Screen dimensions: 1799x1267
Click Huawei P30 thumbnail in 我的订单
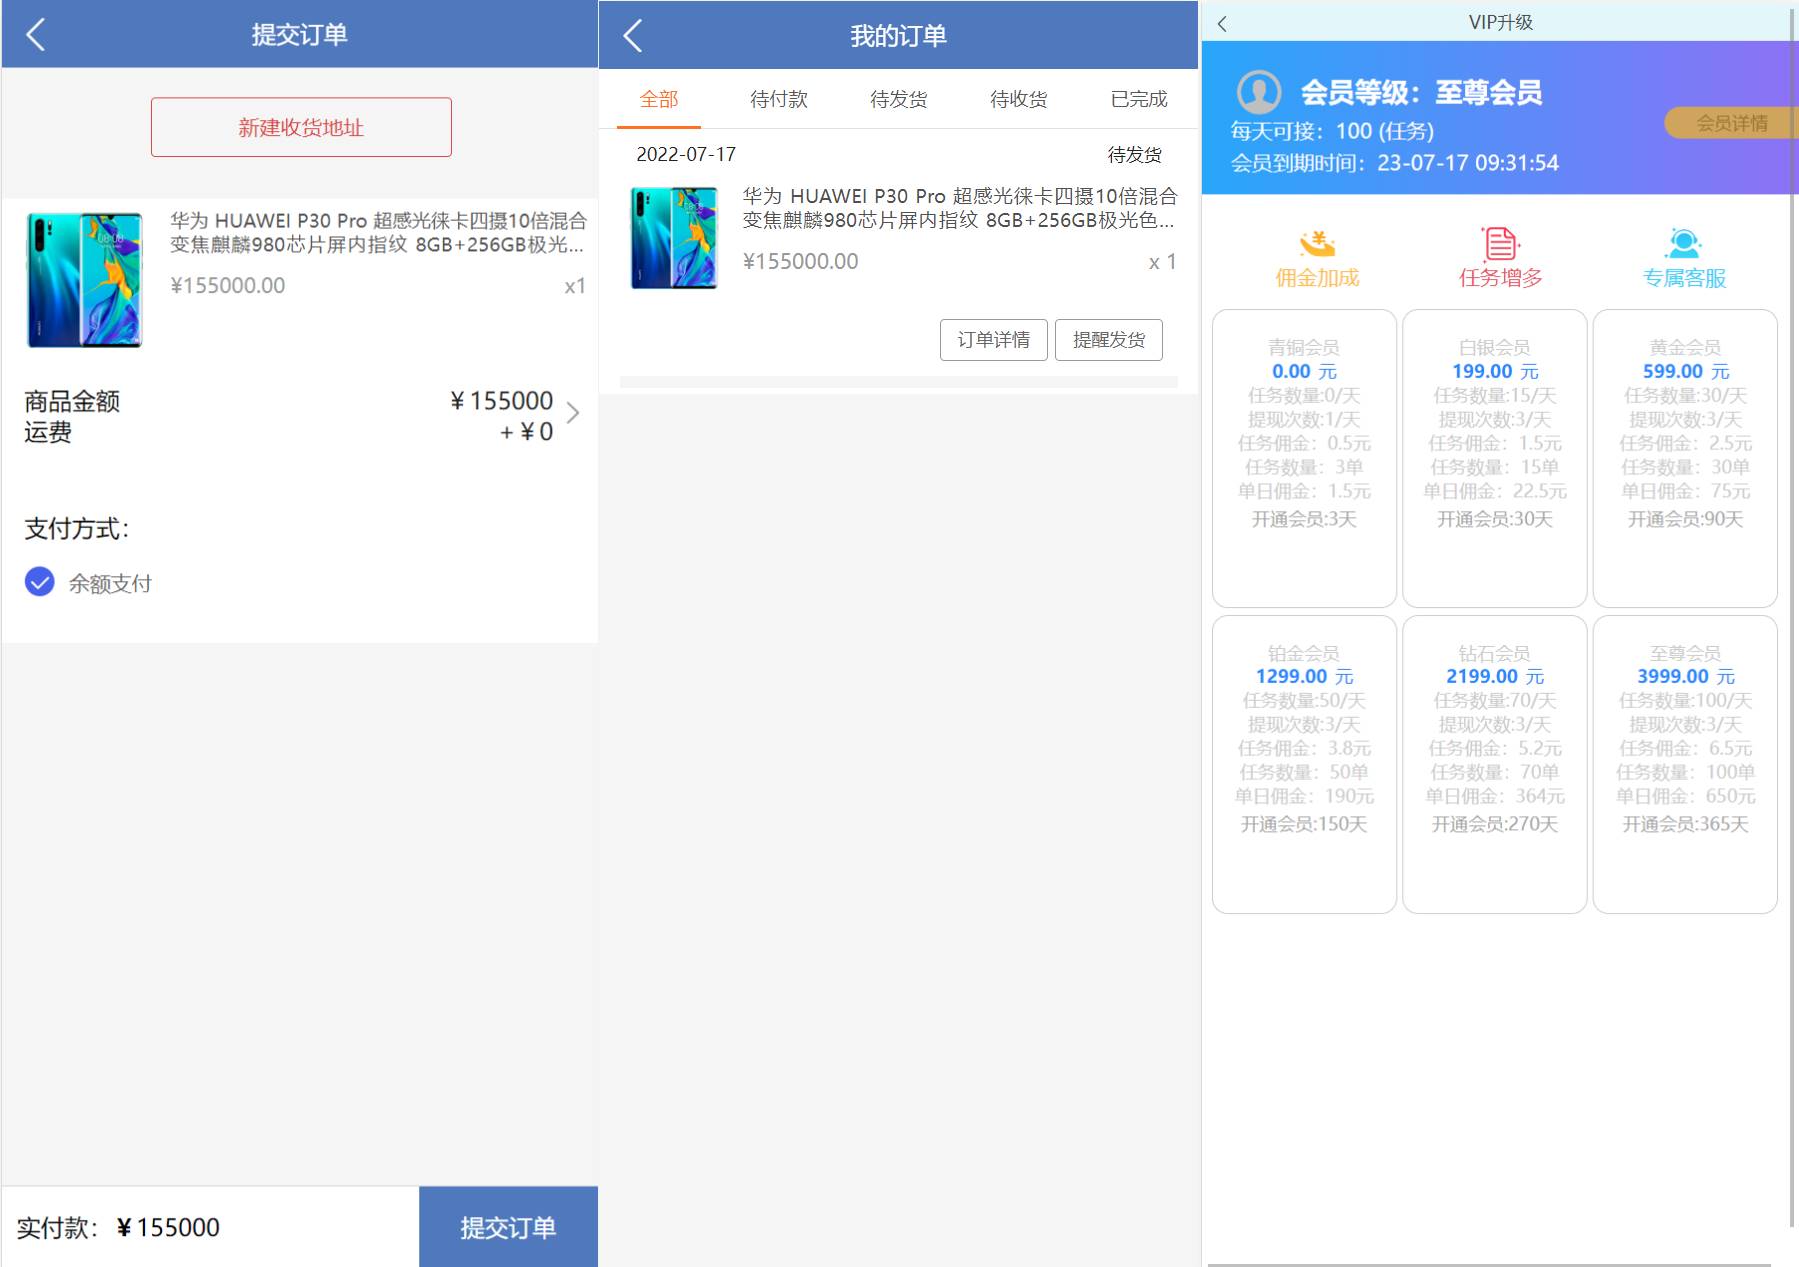point(674,238)
